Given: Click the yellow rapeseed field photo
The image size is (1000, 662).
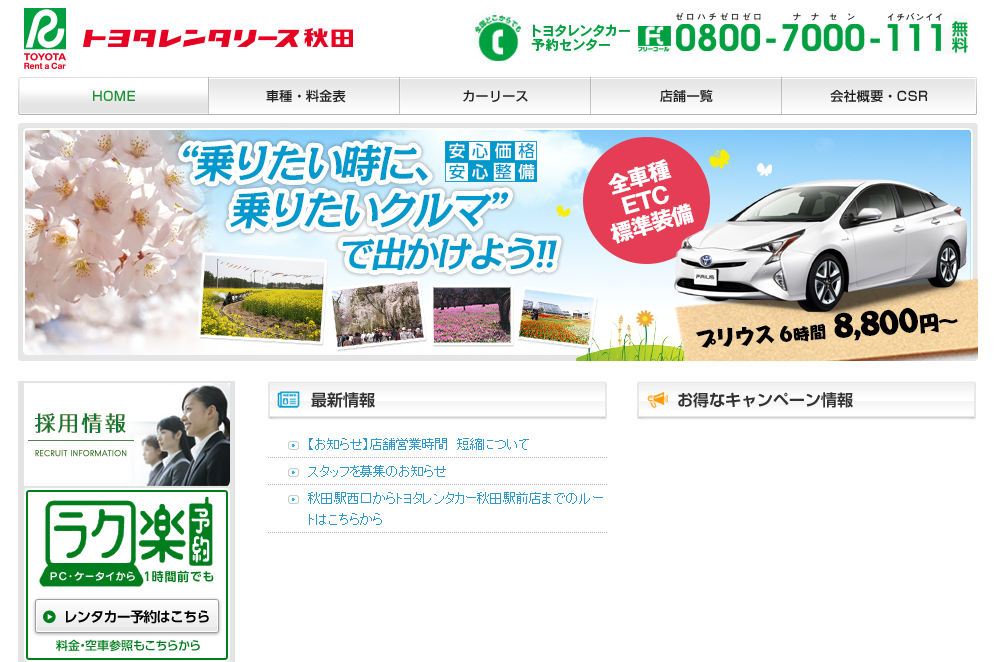Looking at the screenshot, I should (x=262, y=298).
